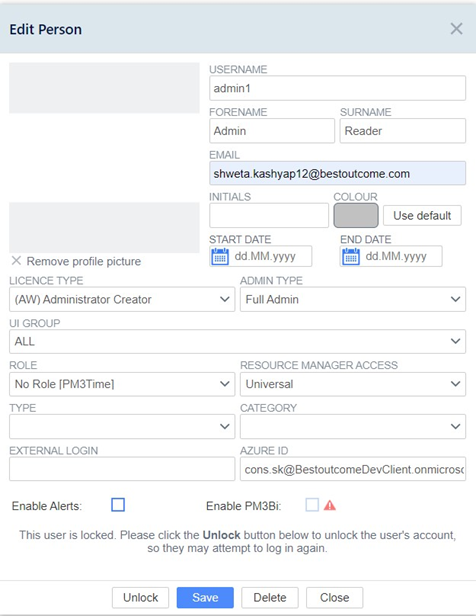Open the Resource Manager Access dropdown
The image size is (476, 616).
353,384
